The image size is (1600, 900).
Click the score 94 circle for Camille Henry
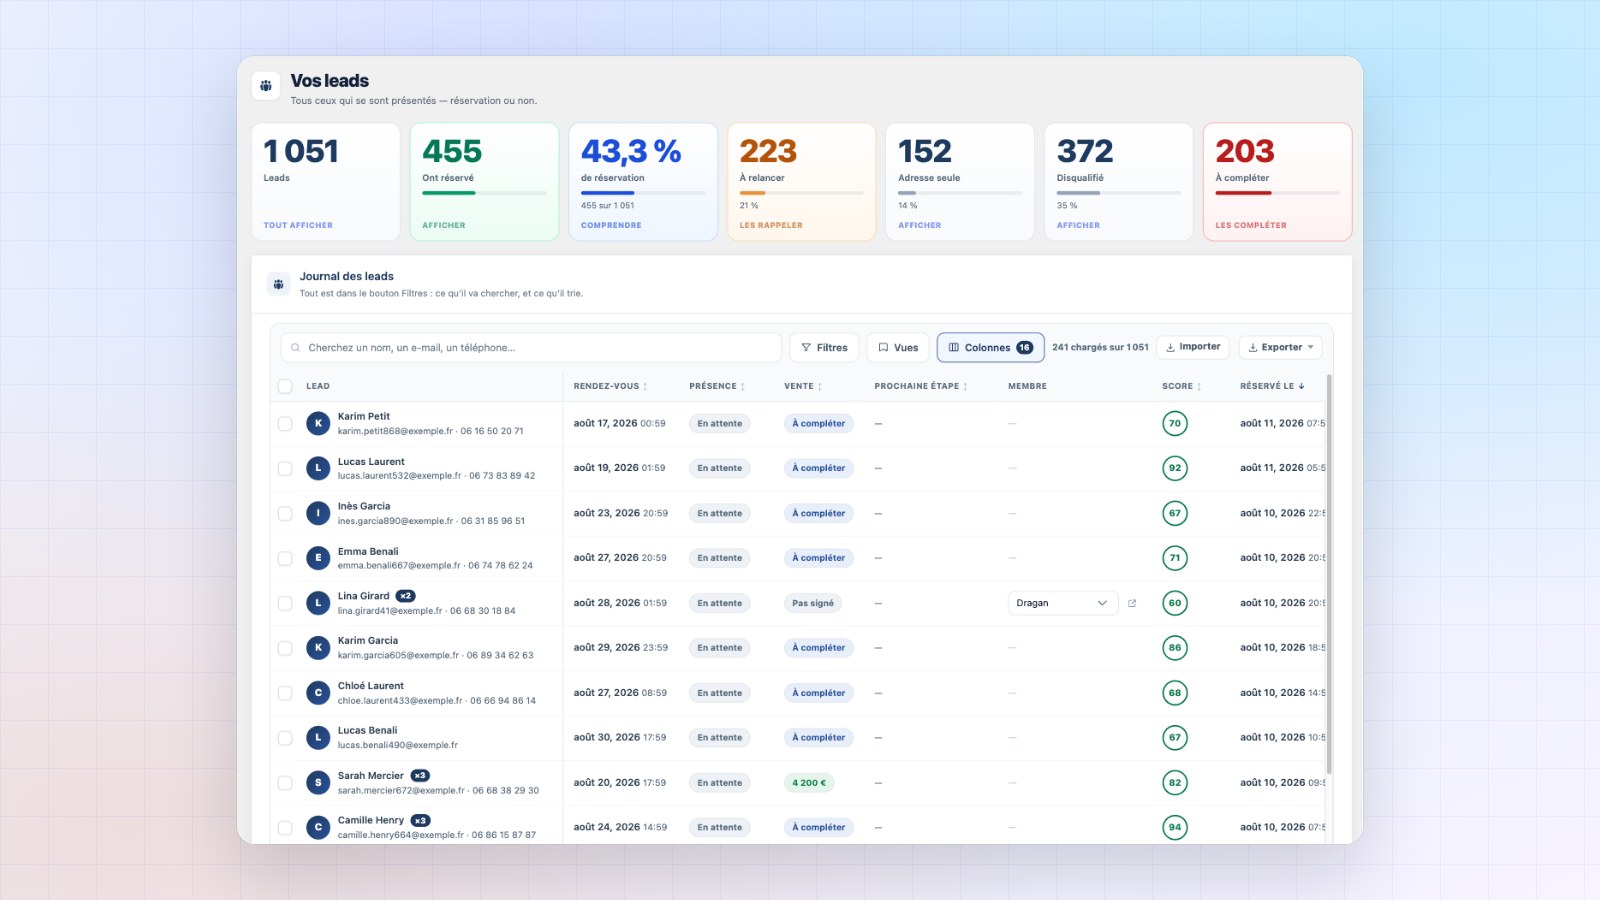pos(1175,827)
